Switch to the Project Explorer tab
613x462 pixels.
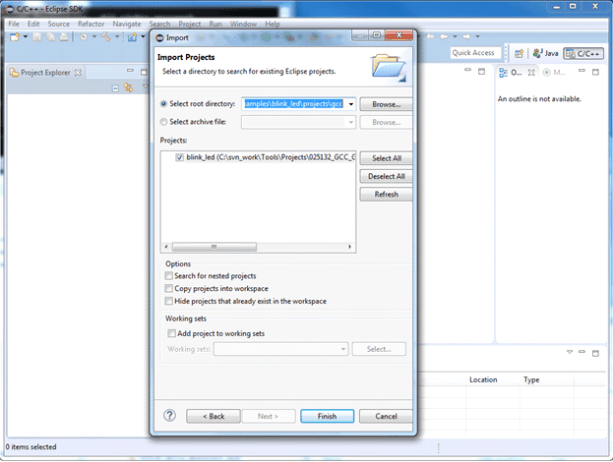point(46,73)
